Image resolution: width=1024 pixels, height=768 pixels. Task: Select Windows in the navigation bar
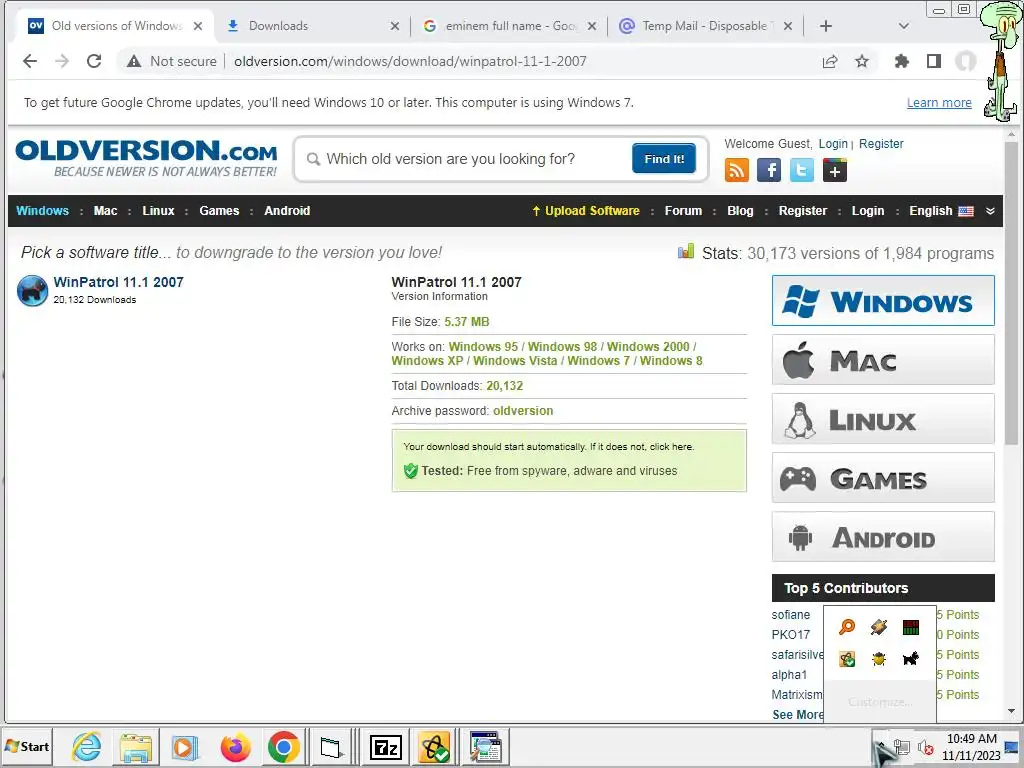(42, 211)
